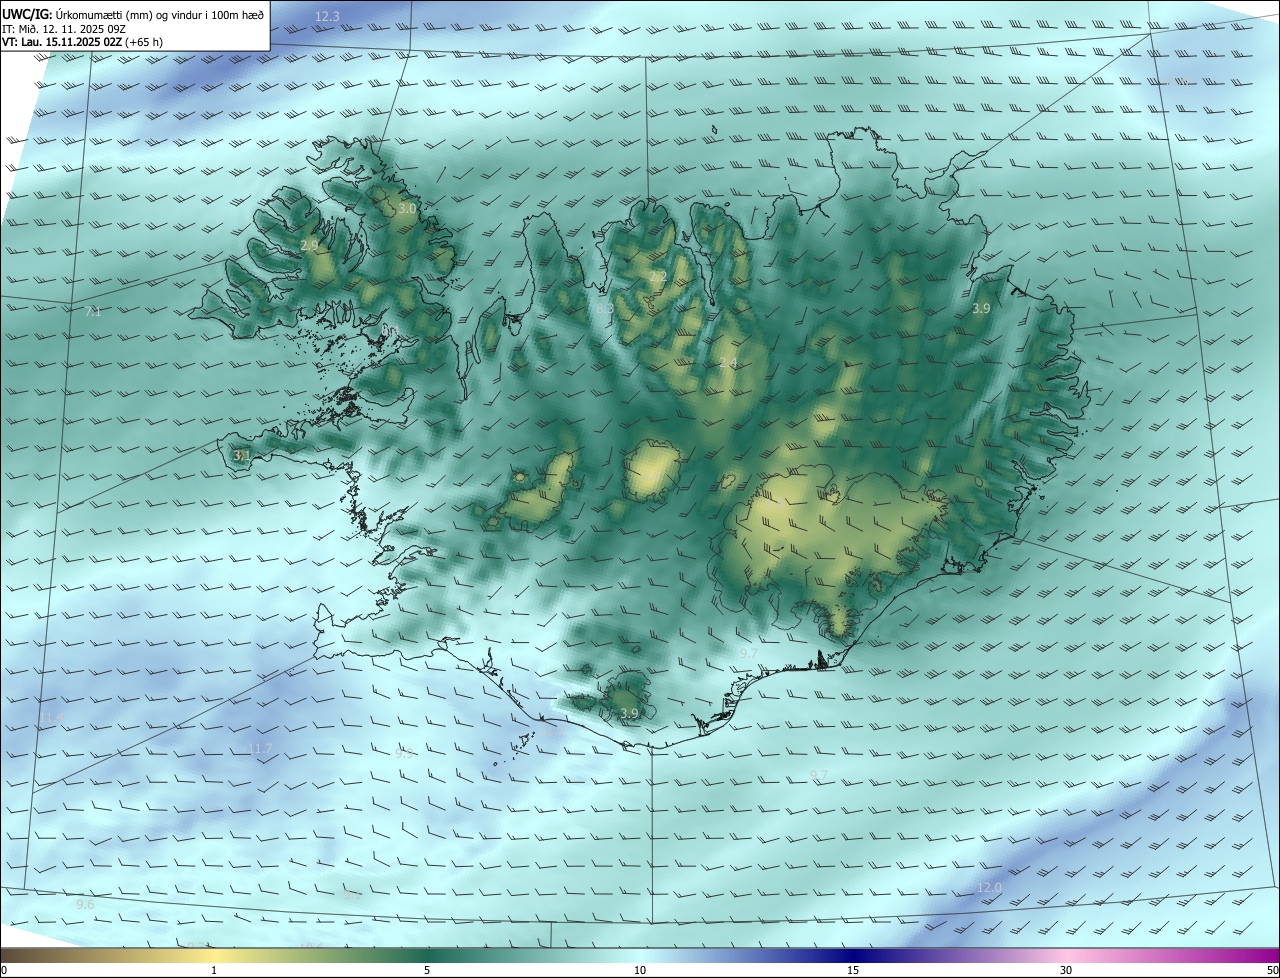Click the navy blue colorbar segment above 15
Image resolution: width=1280 pixels, height=978 pixels.
click(x=853, y=955)
